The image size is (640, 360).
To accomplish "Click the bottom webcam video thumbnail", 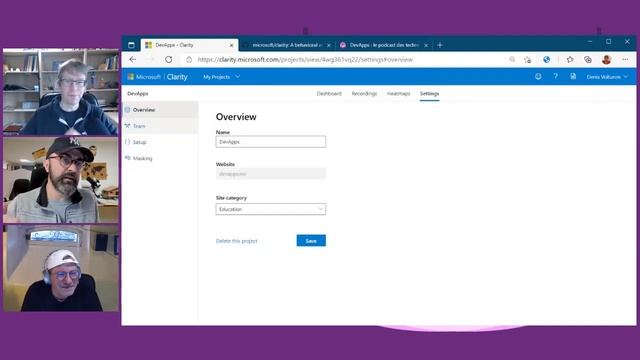I will 61,268.
